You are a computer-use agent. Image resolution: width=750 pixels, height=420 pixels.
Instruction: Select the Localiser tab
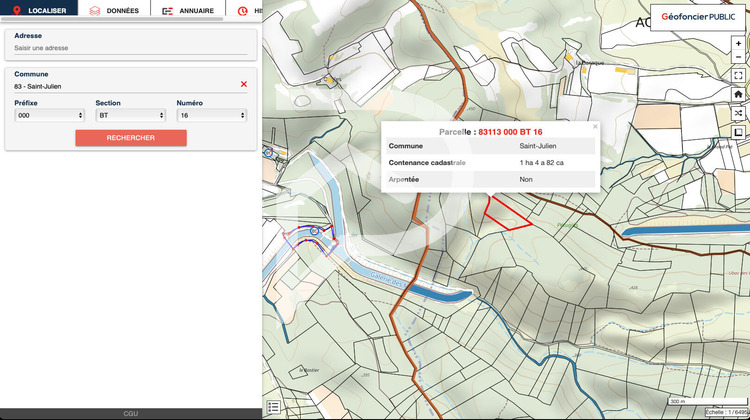39,10
